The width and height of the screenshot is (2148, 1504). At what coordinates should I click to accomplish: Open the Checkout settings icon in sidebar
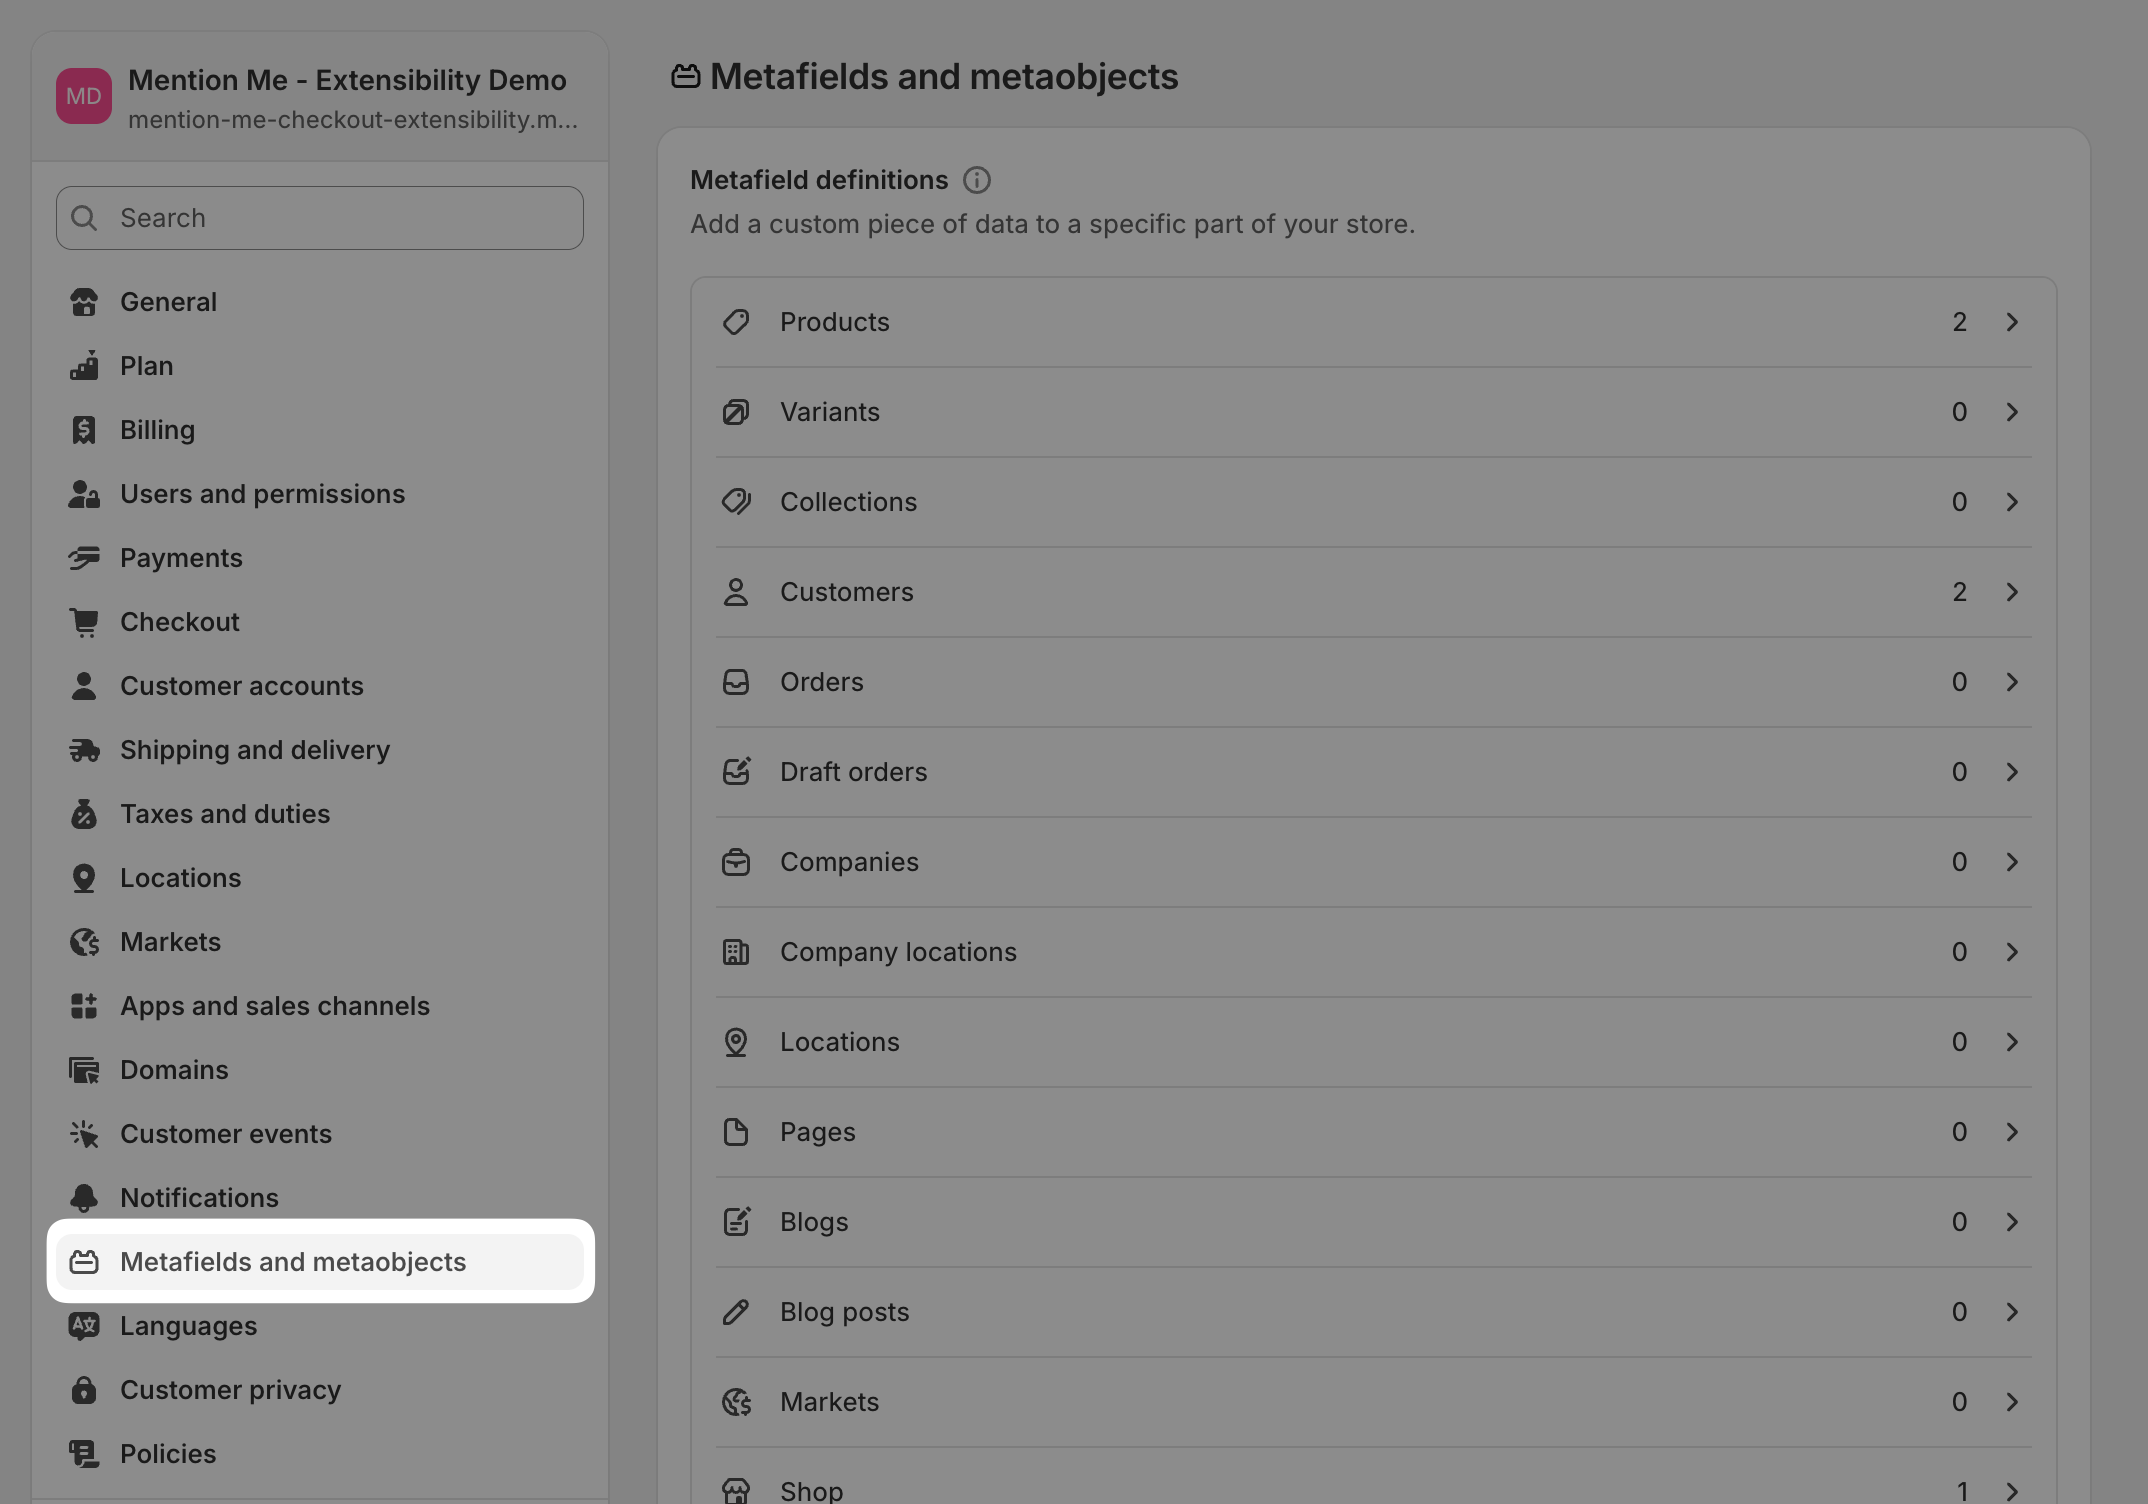pos(84,621)
